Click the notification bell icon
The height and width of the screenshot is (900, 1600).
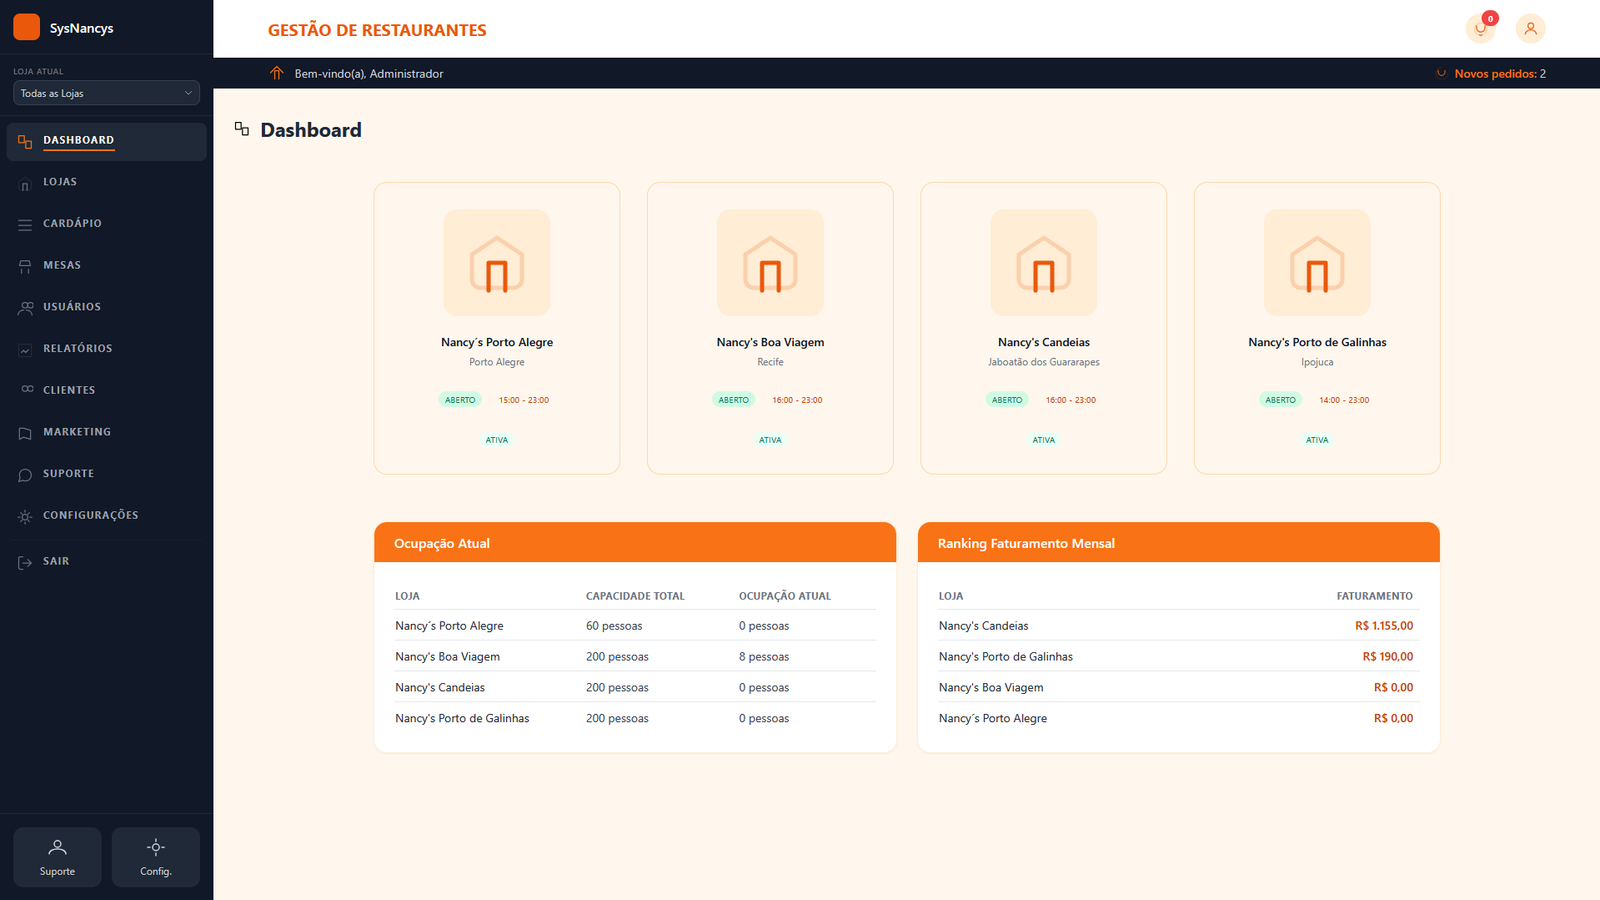click(1480, 29)
